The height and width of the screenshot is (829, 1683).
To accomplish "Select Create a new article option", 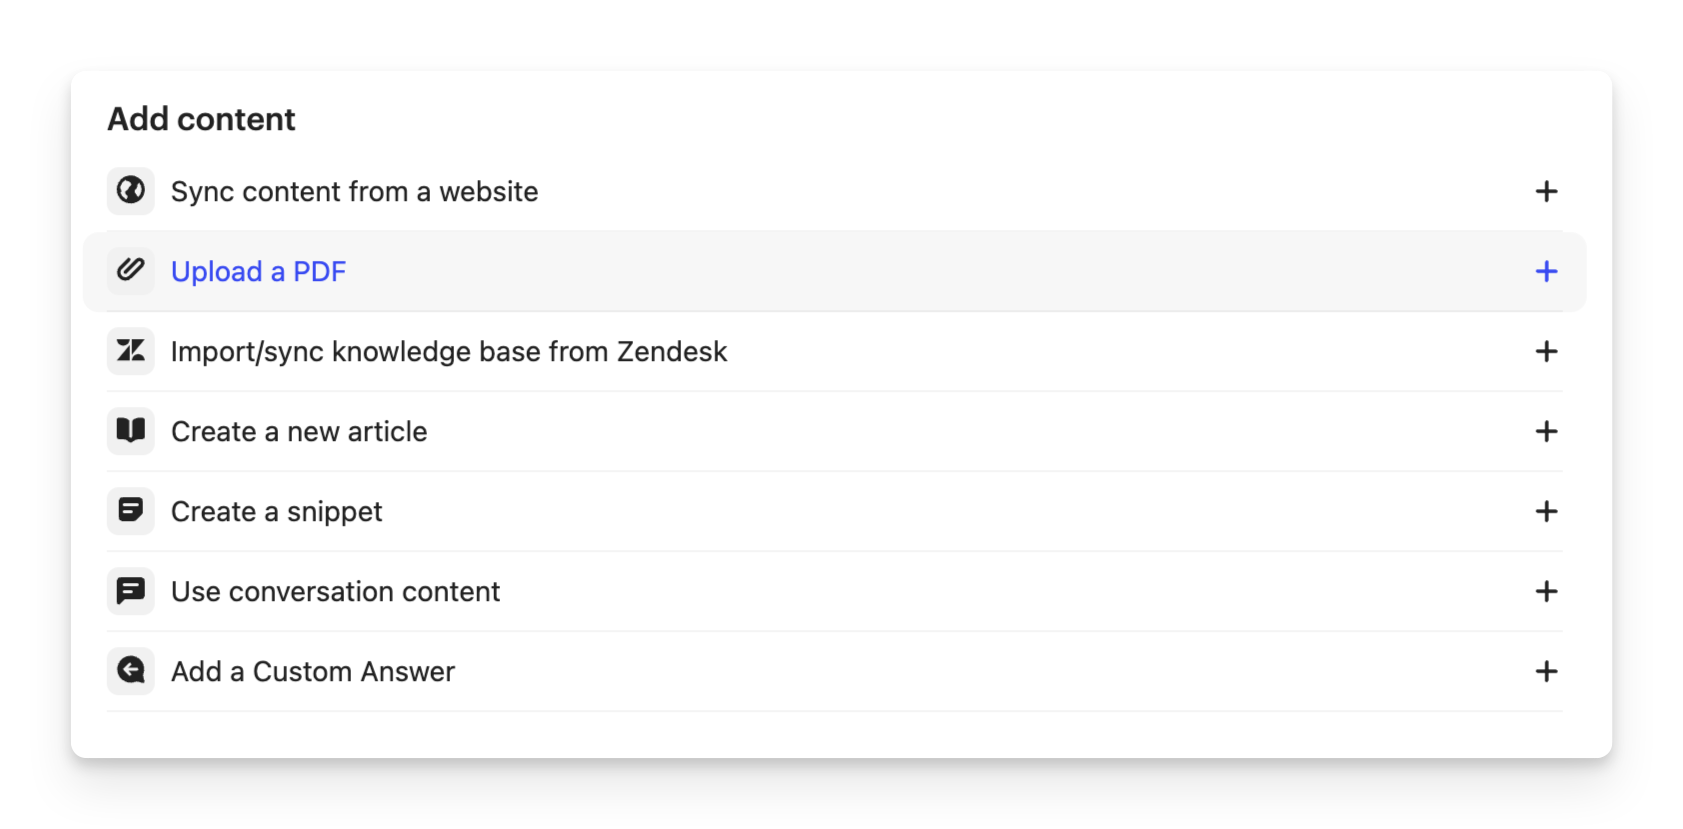I will pyautogui.click(x=299, y=431).
